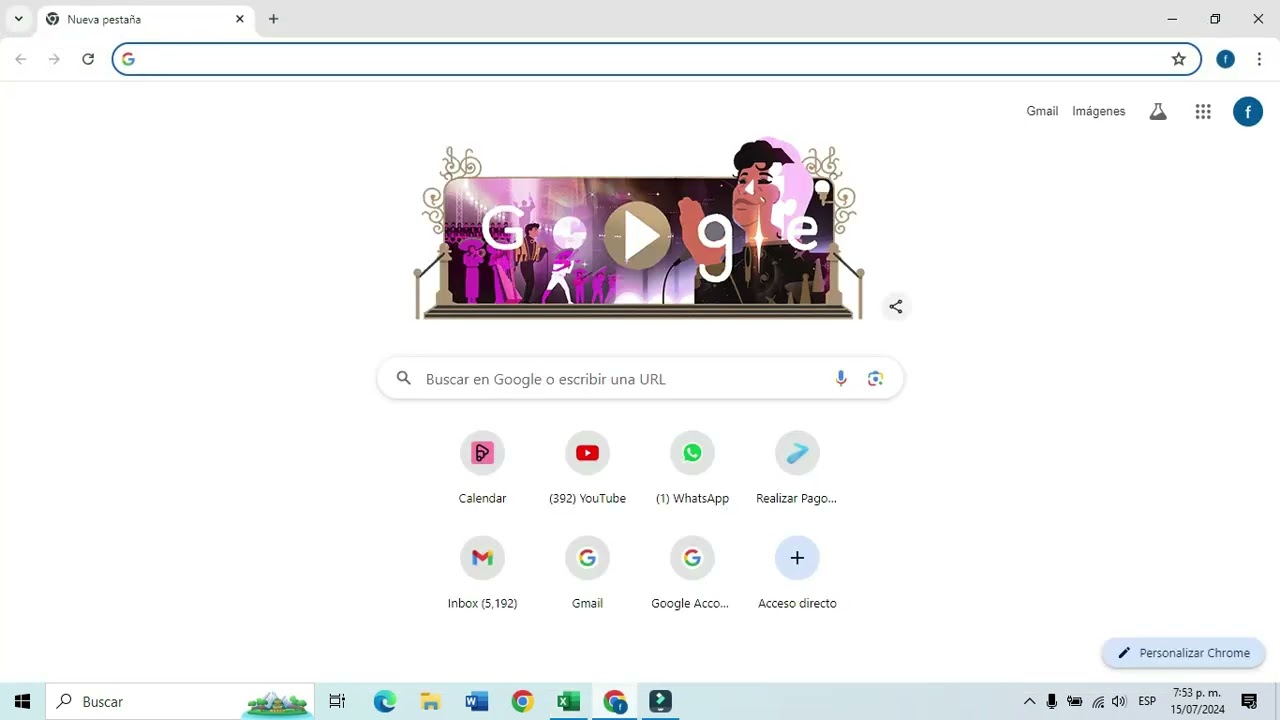Search by image with Google Lens
Viewport: 1280px width, 720px height.
point(876,378)
